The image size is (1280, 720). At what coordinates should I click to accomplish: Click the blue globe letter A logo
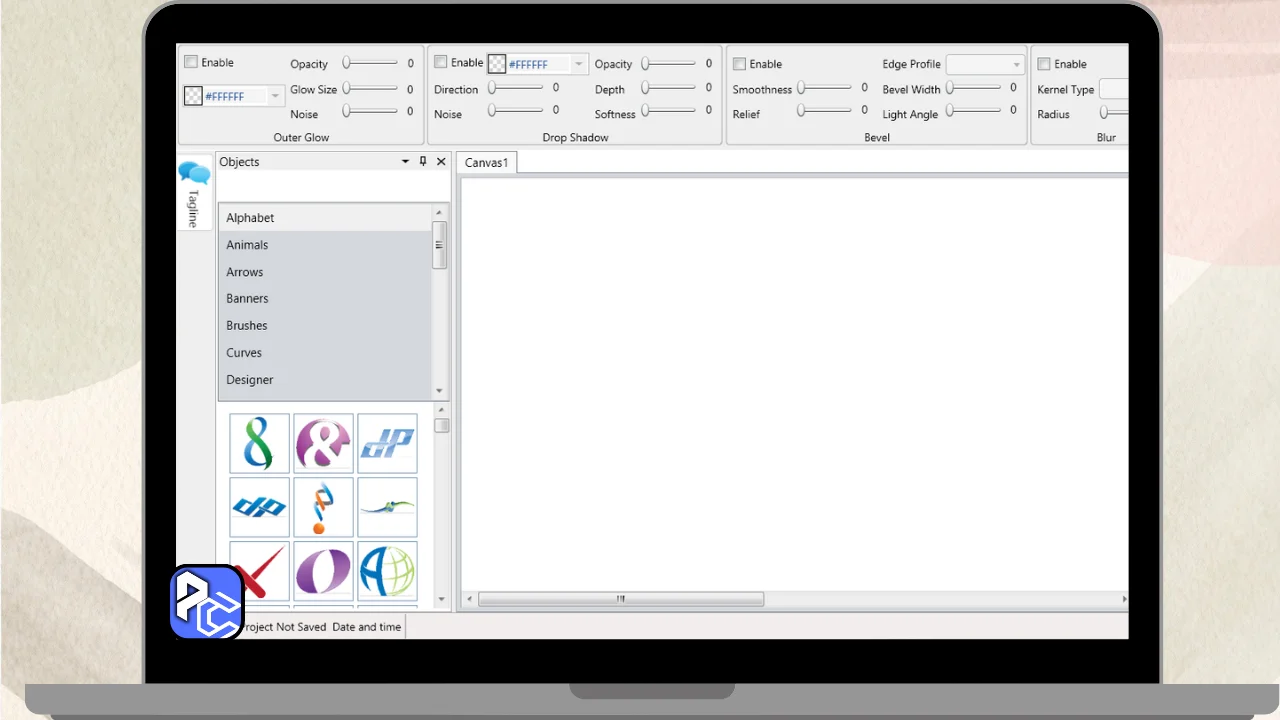(x=387, y=570)
